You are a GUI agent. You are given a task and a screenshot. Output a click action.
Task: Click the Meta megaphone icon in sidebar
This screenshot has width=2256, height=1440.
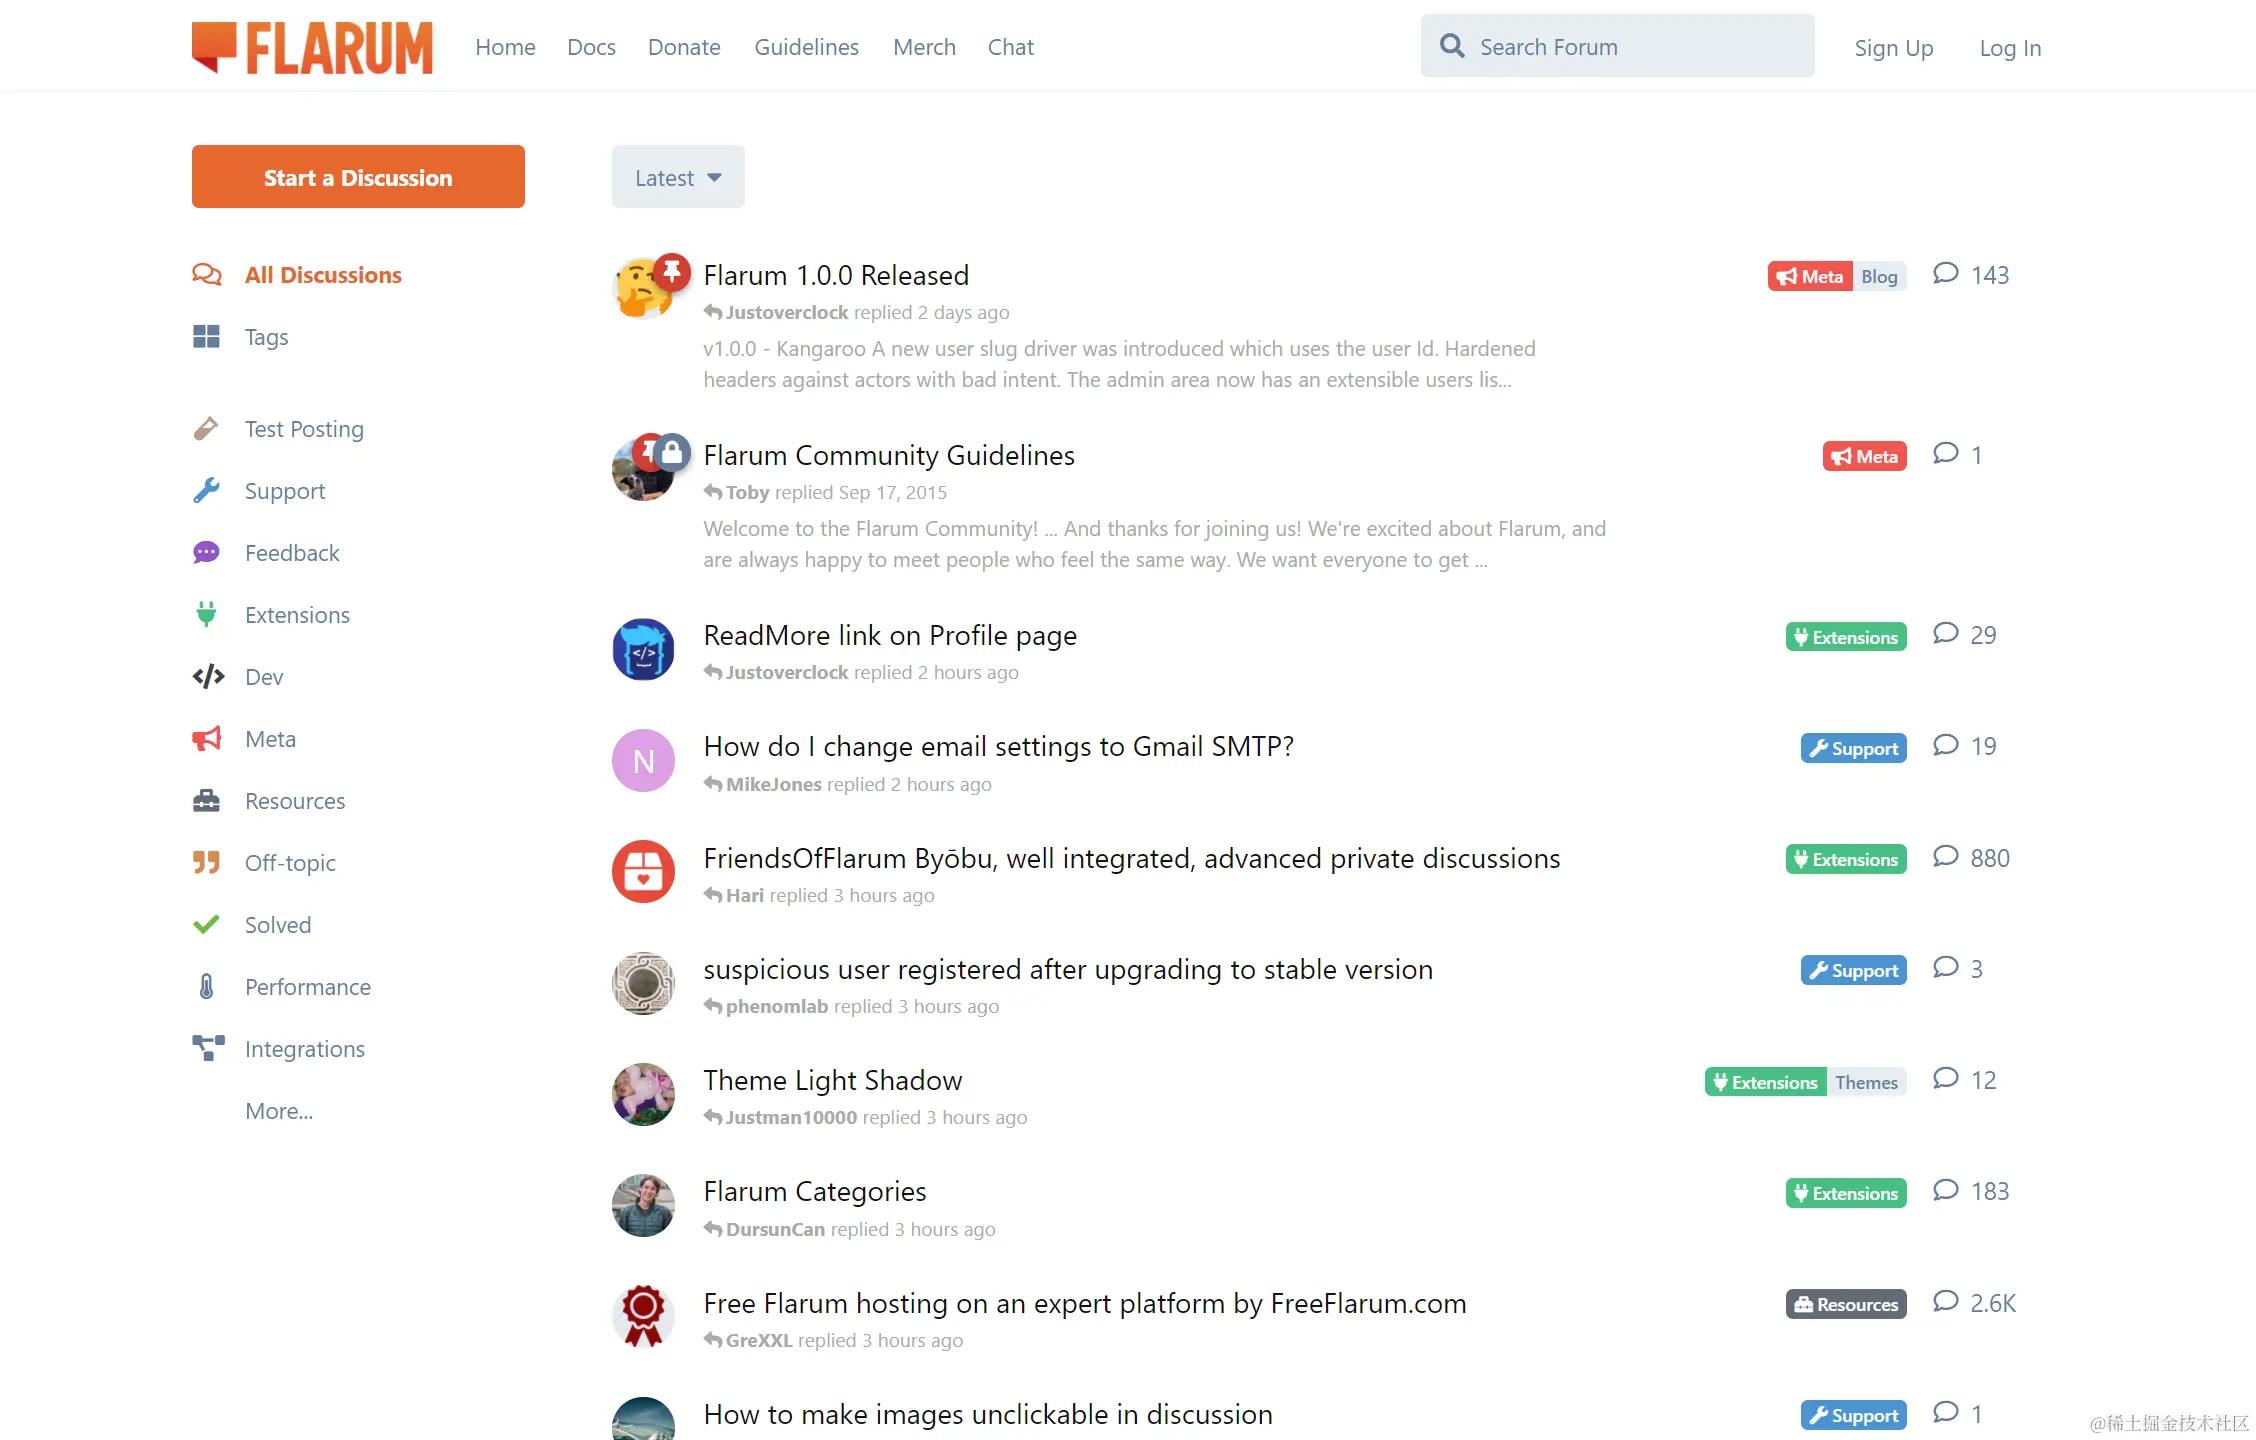[x=206, y=739]
